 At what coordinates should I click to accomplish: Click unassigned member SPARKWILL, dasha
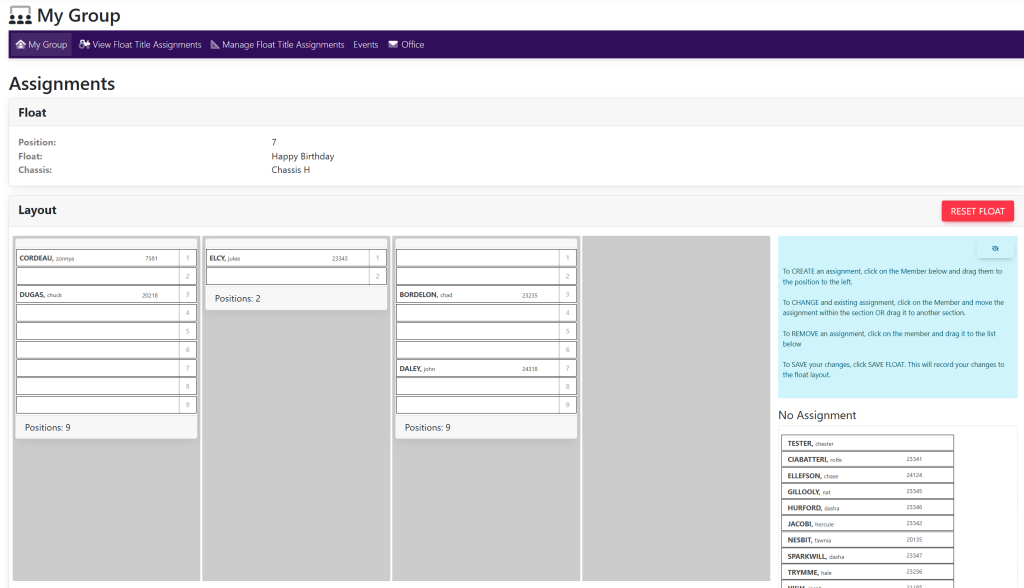866,556
